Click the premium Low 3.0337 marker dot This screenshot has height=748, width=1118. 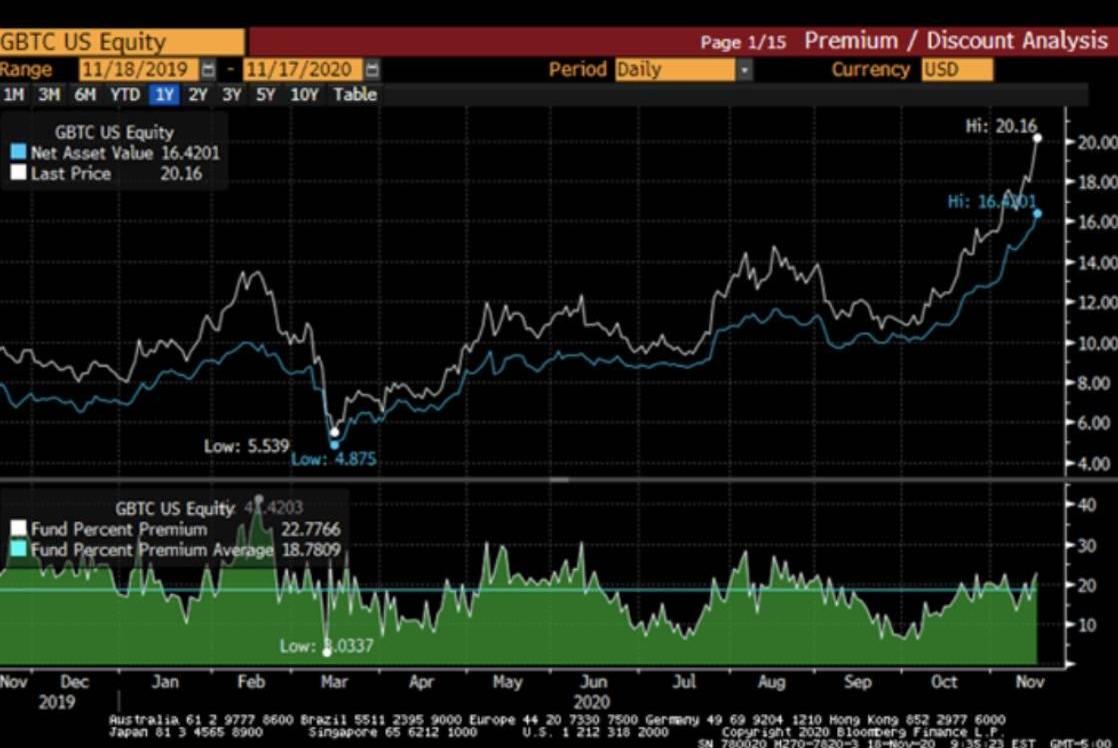tap(327, 651)
